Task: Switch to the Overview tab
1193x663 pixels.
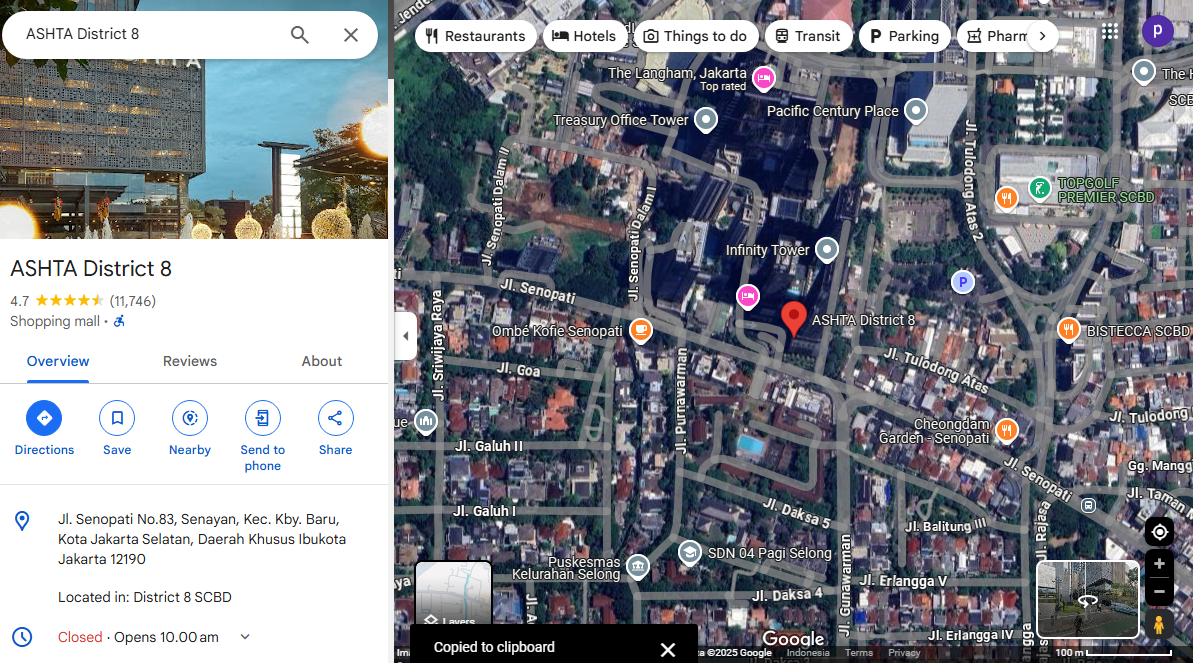Action: [58, 362]
